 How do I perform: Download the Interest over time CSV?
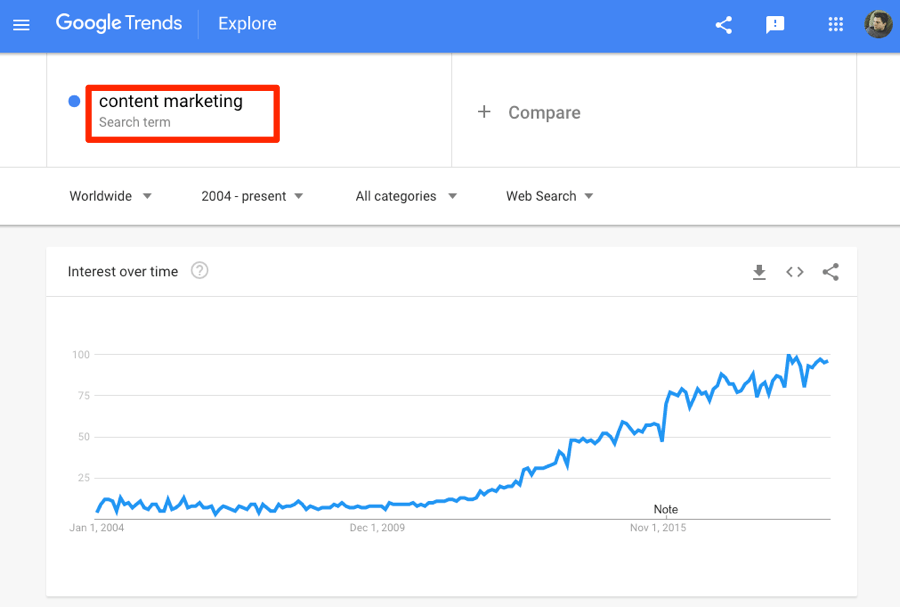(x=759, y=272)
